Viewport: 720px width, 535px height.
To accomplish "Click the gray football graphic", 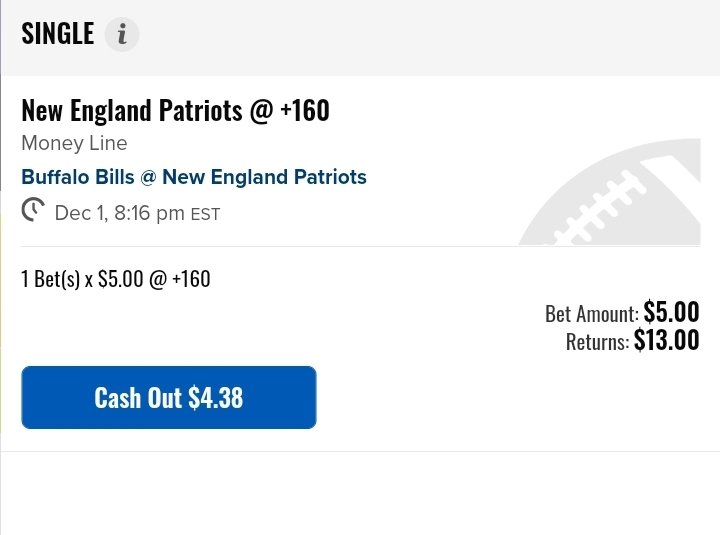I will [x=609, y=191].
